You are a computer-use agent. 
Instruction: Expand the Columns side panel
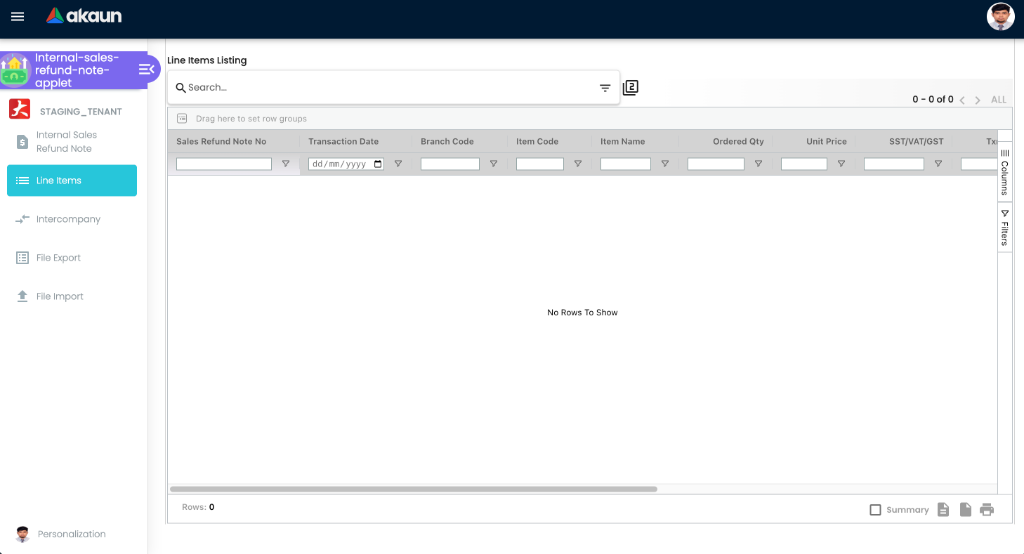[1004, 172]
